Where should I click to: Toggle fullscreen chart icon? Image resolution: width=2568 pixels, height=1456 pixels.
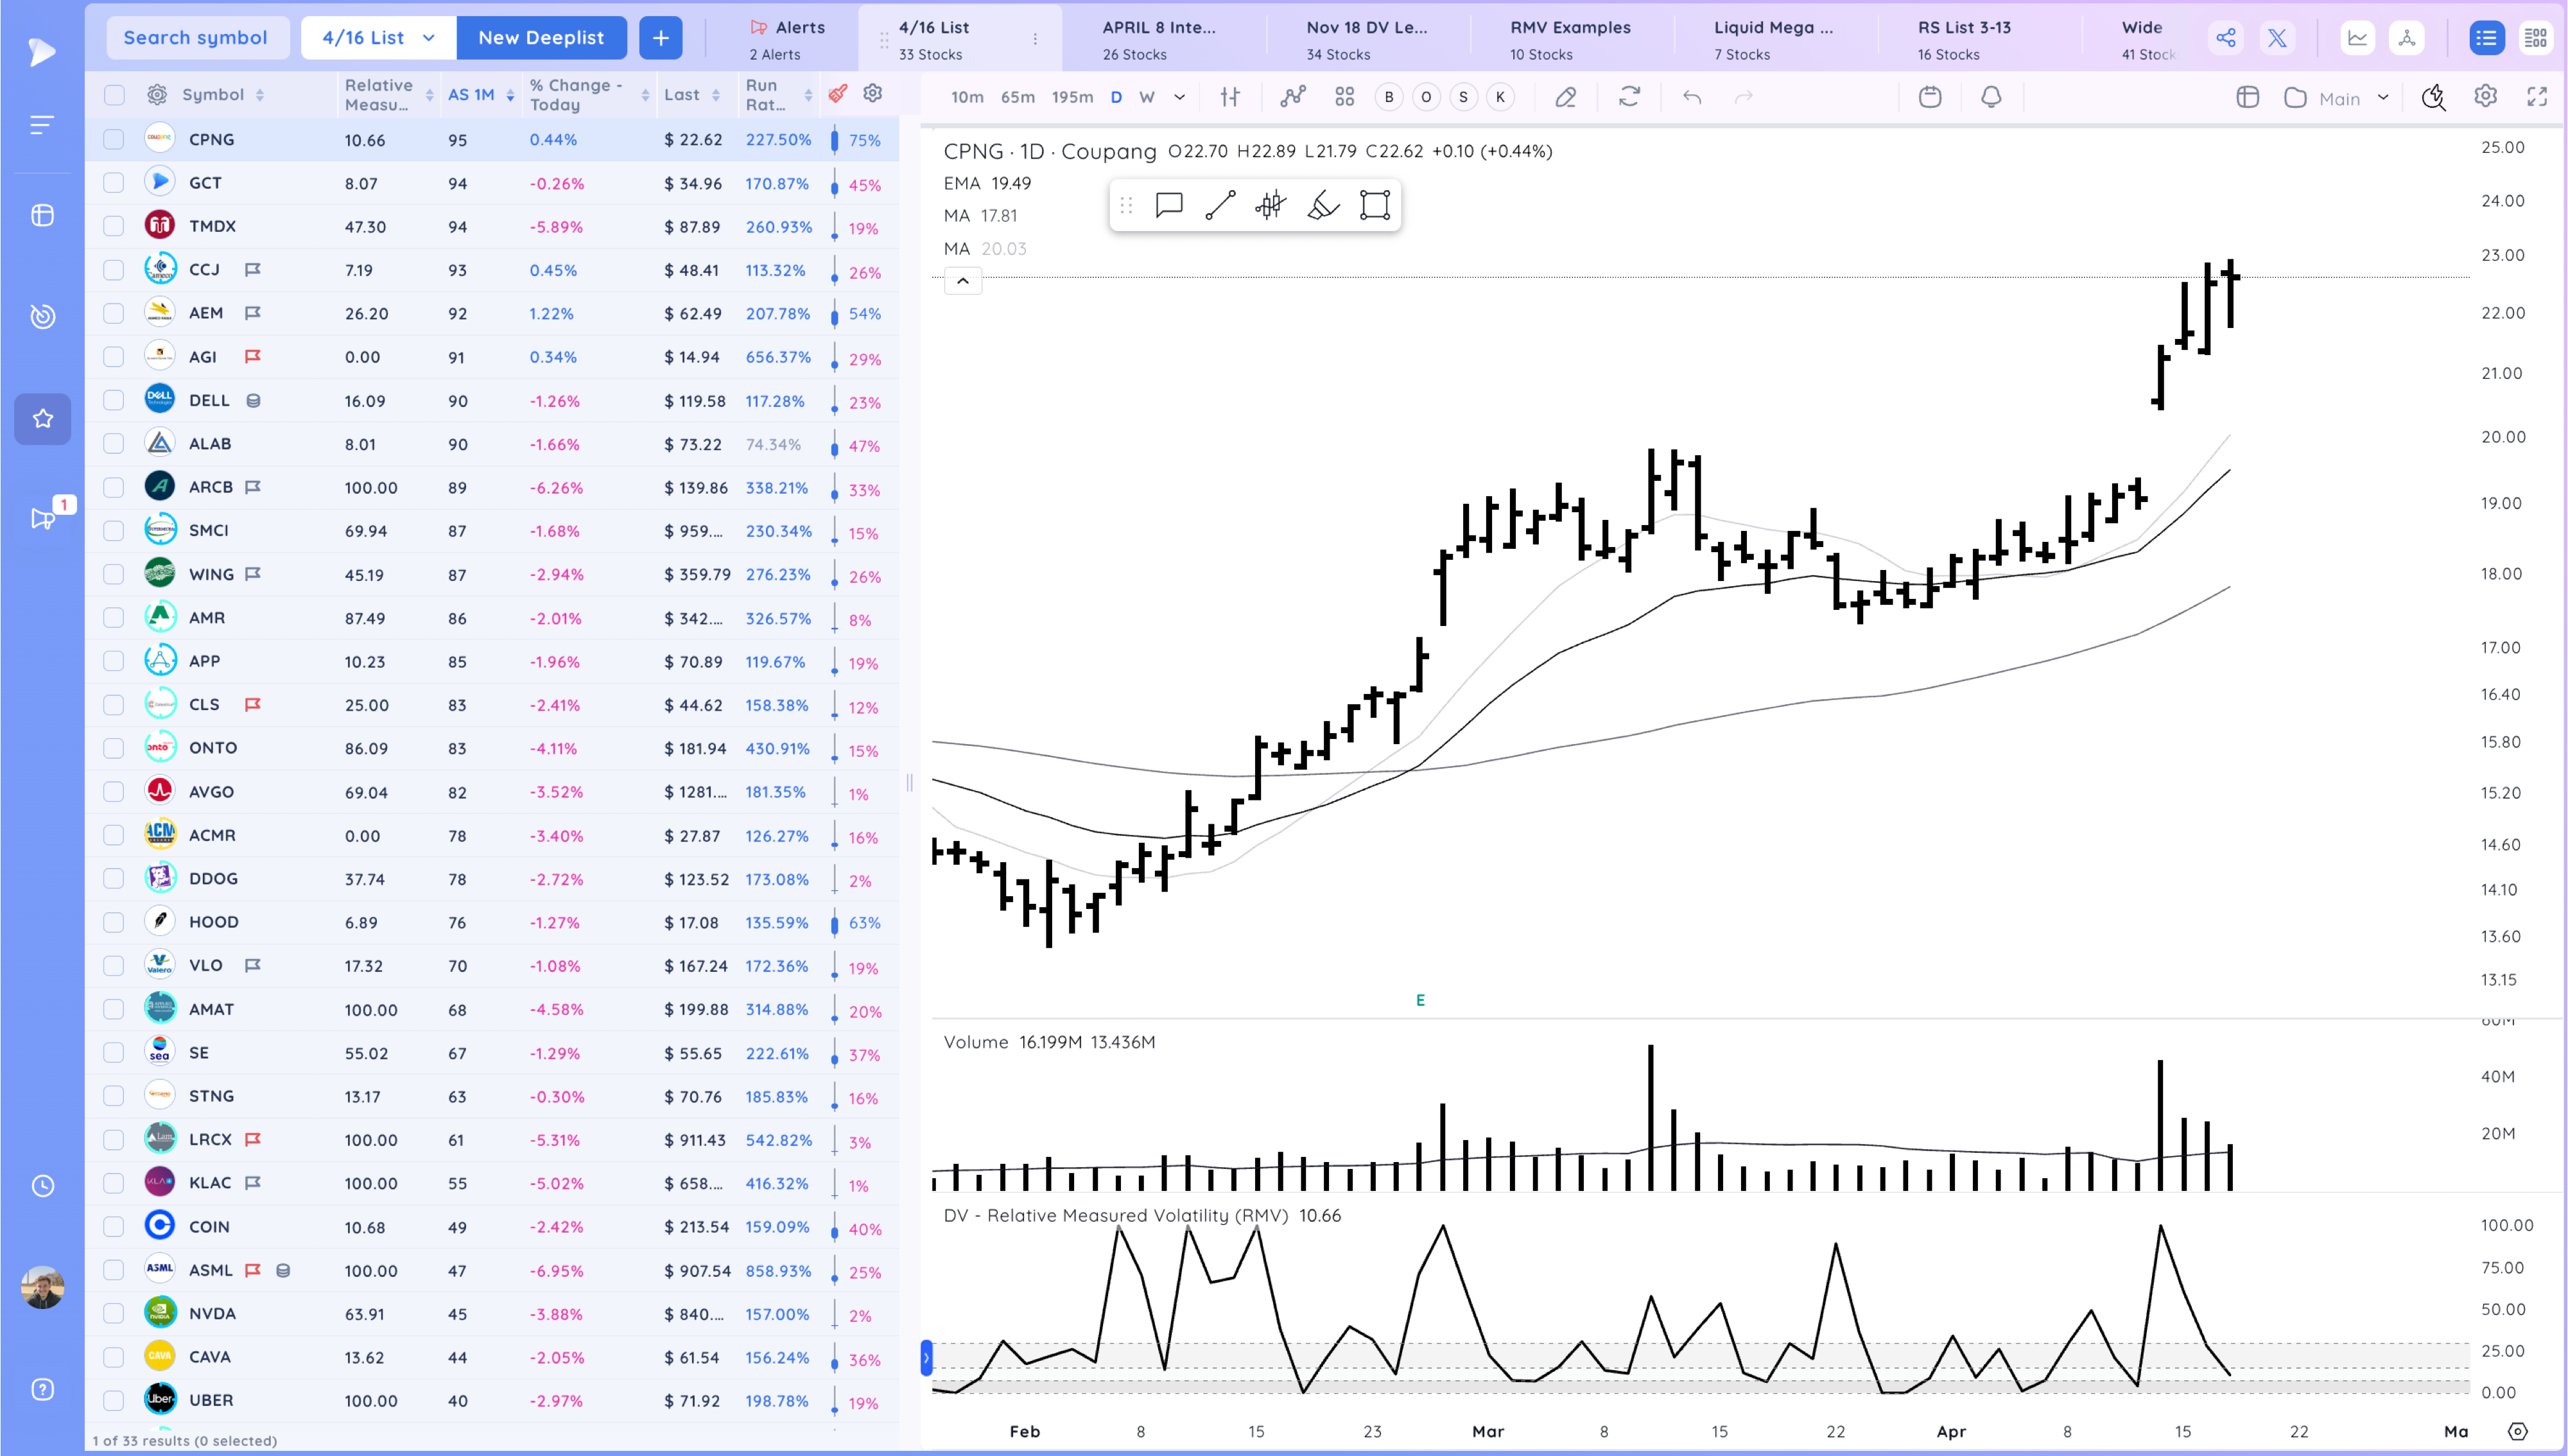[2537, 96]
